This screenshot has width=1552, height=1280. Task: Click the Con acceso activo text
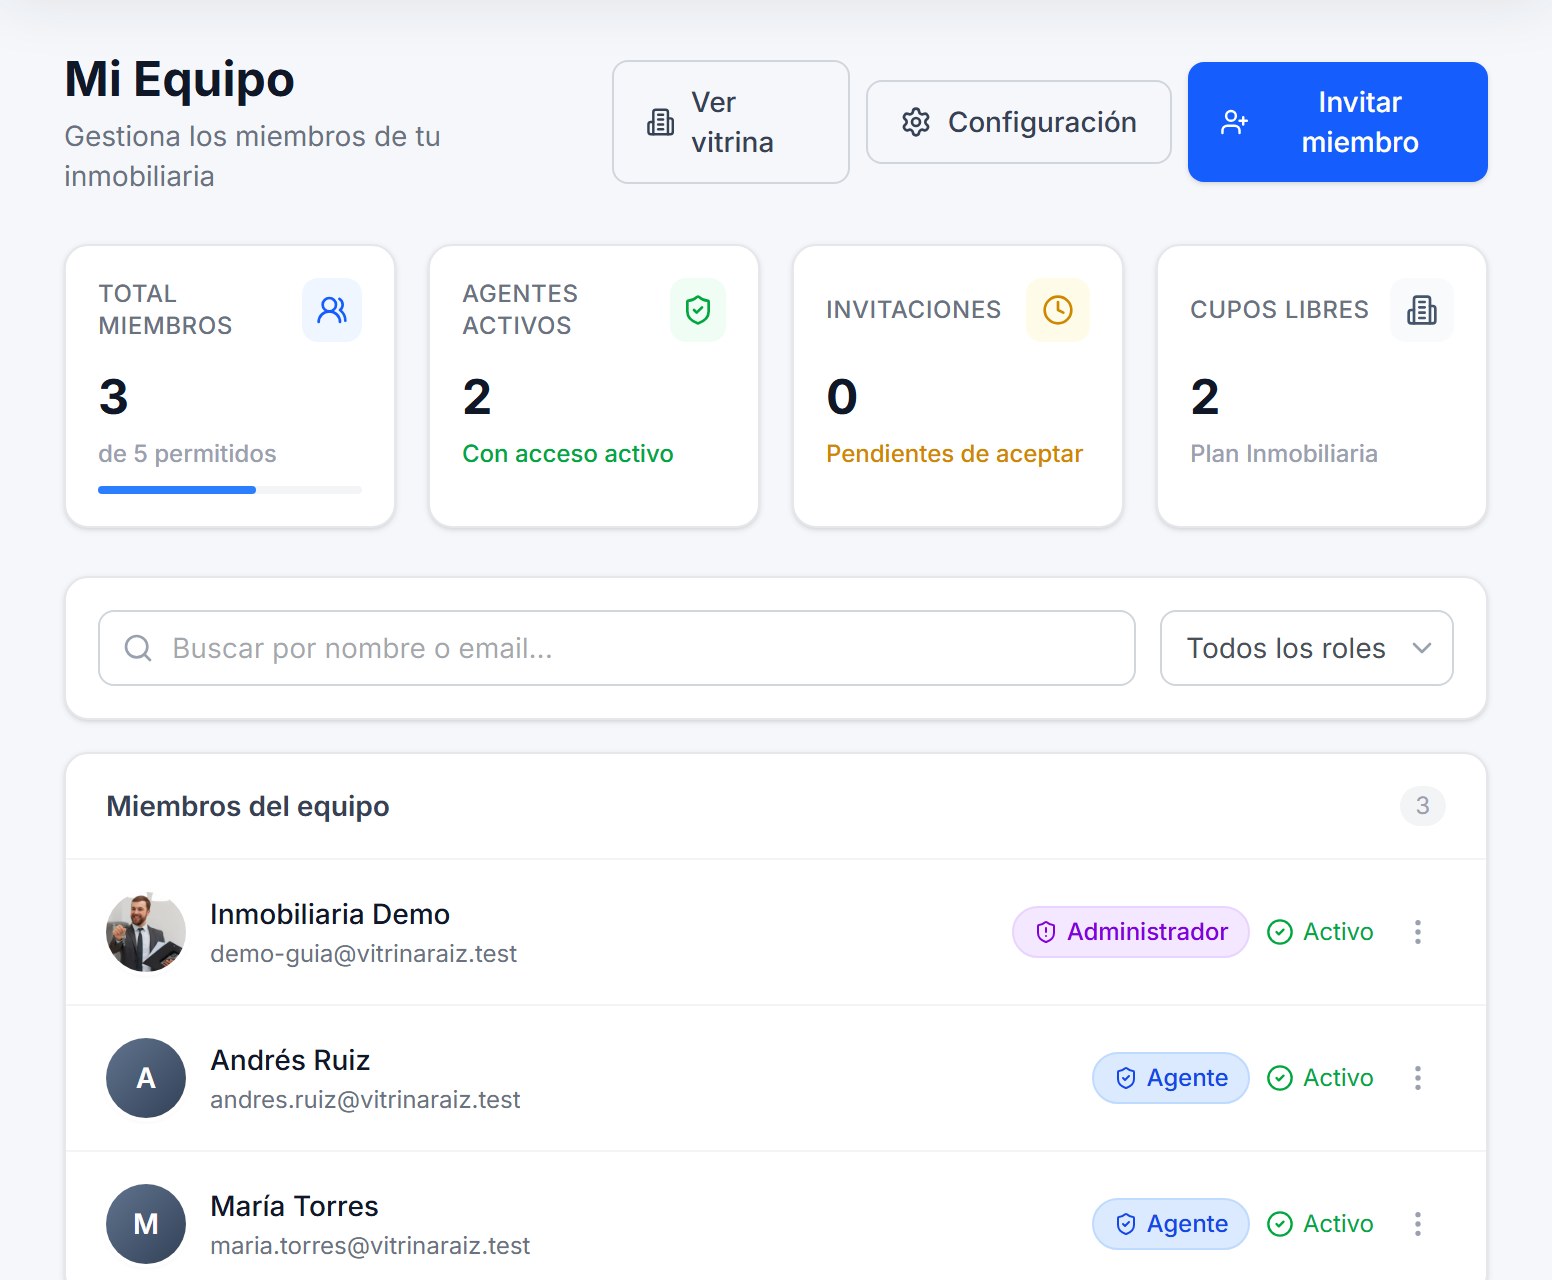click(568, 454)
